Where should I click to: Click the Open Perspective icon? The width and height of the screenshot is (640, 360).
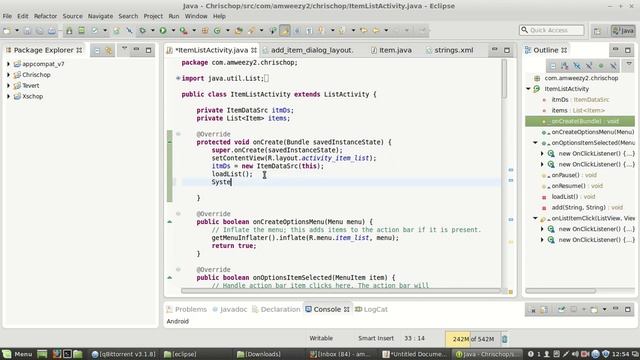point(597,31)
